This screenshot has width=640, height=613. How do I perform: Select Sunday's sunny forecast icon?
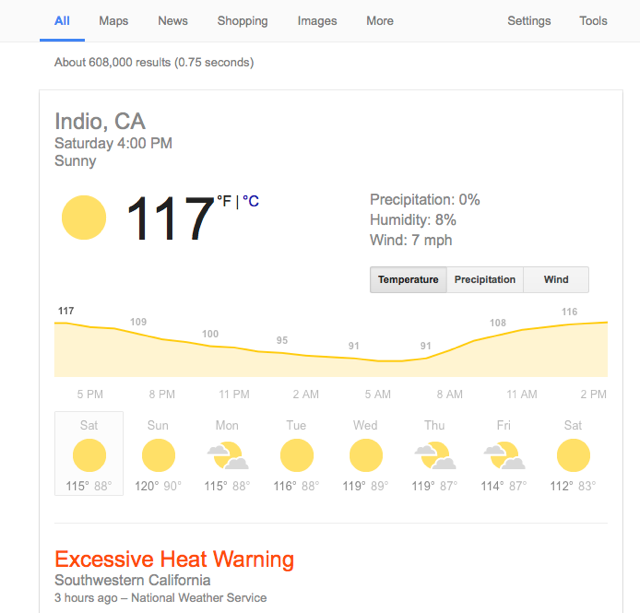(158, 456)
